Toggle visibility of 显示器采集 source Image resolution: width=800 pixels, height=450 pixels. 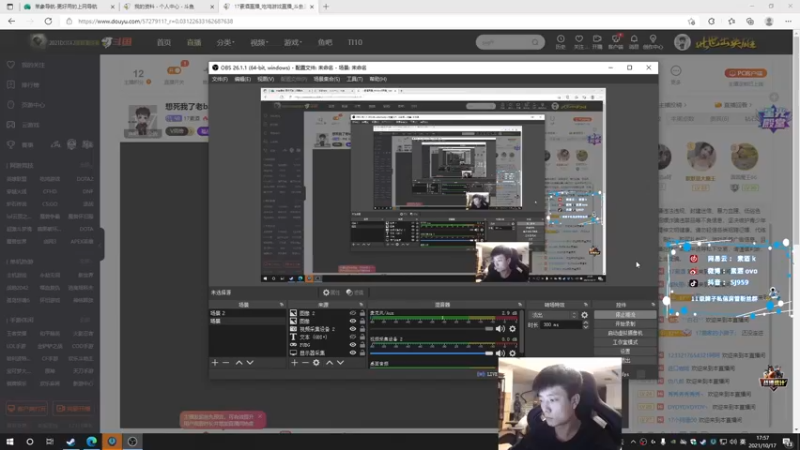(353, 353)
